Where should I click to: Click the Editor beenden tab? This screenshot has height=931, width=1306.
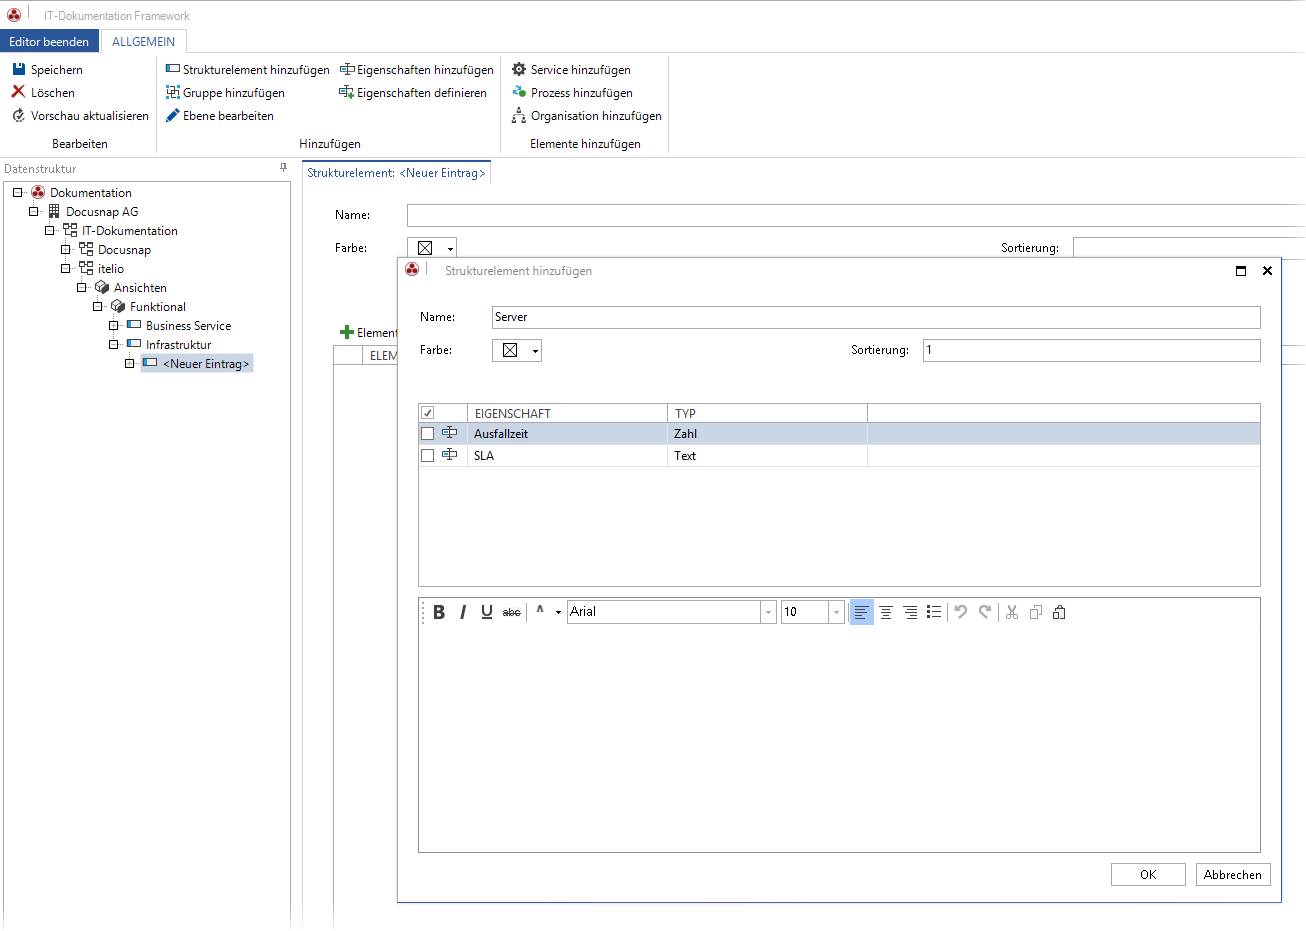click(49, 41)
